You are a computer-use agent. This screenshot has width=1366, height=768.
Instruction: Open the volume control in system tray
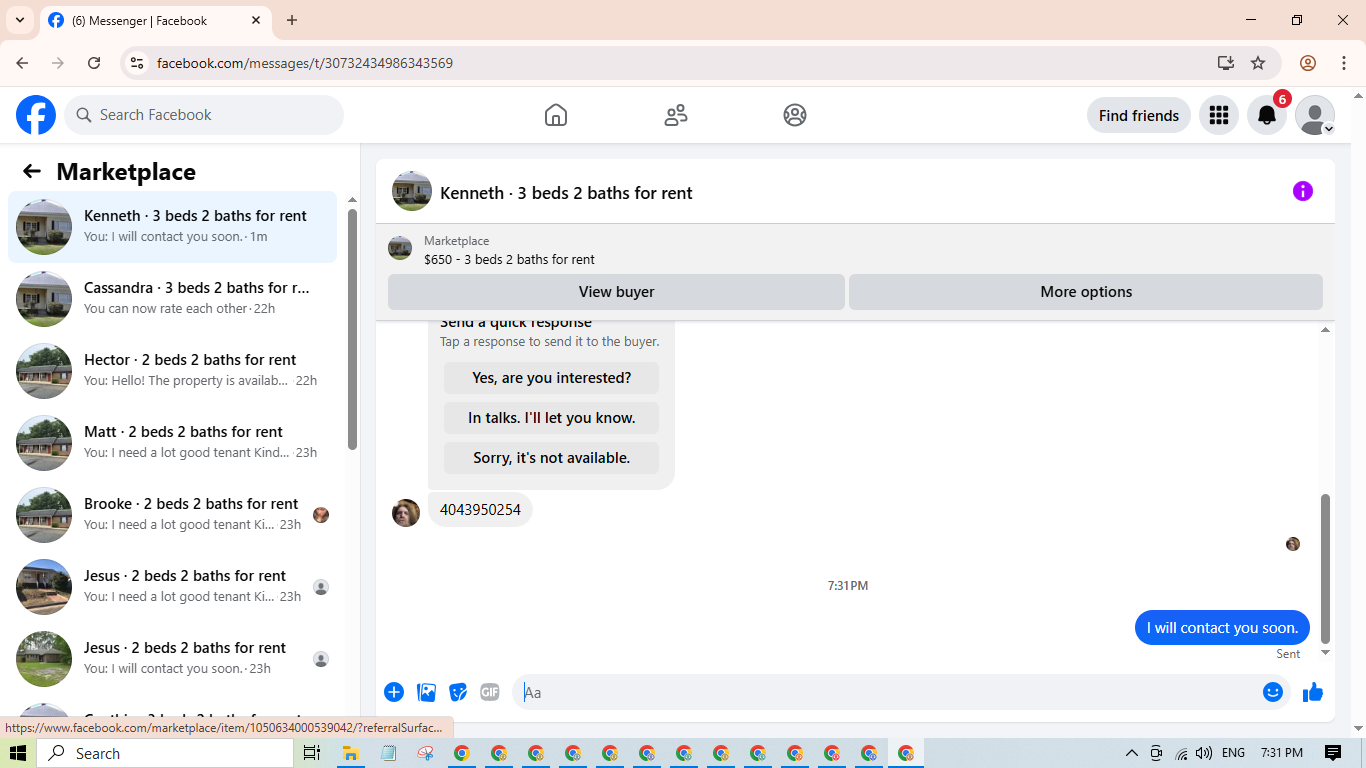1204,753
